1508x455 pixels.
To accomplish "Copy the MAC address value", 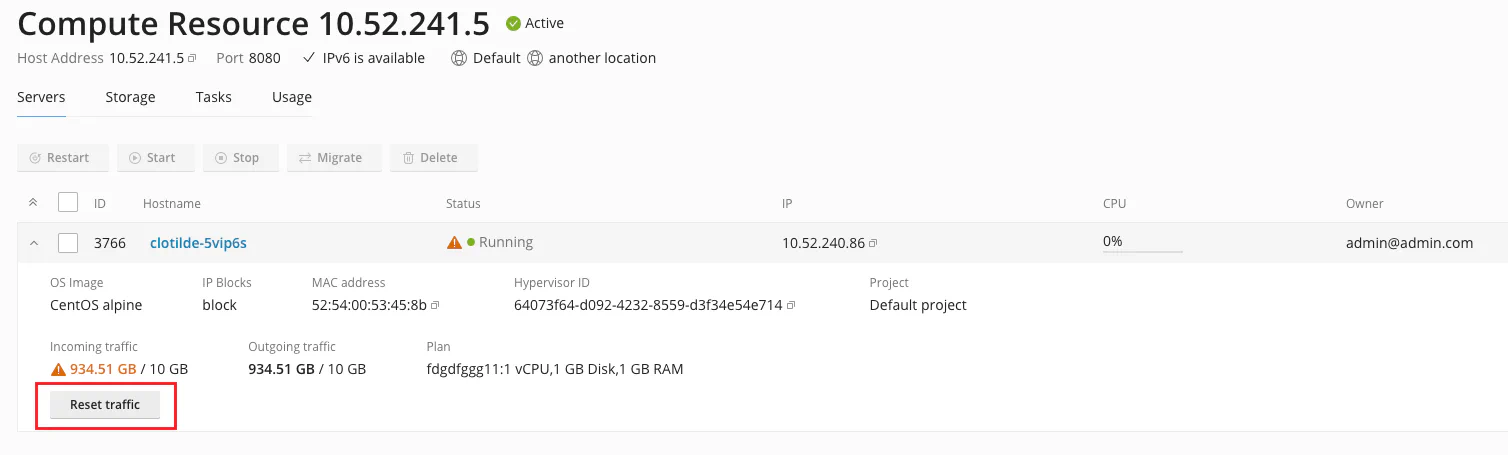I will pyautogui.click(x=435, y=305).
